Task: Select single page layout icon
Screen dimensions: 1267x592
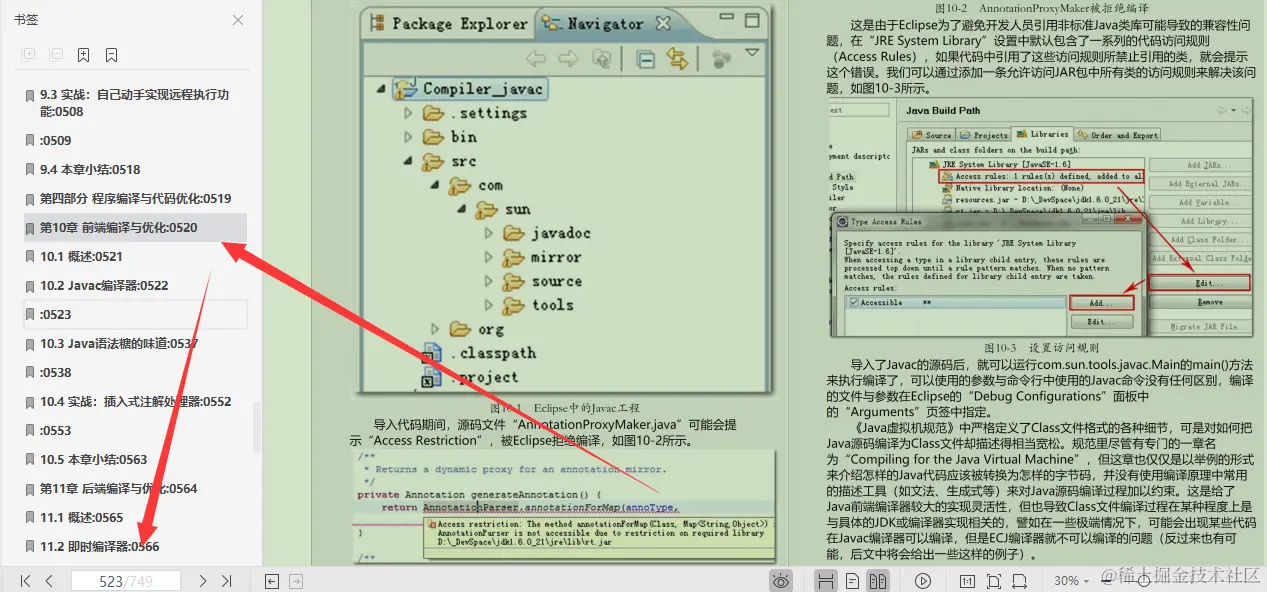Action: click(852, 581)
